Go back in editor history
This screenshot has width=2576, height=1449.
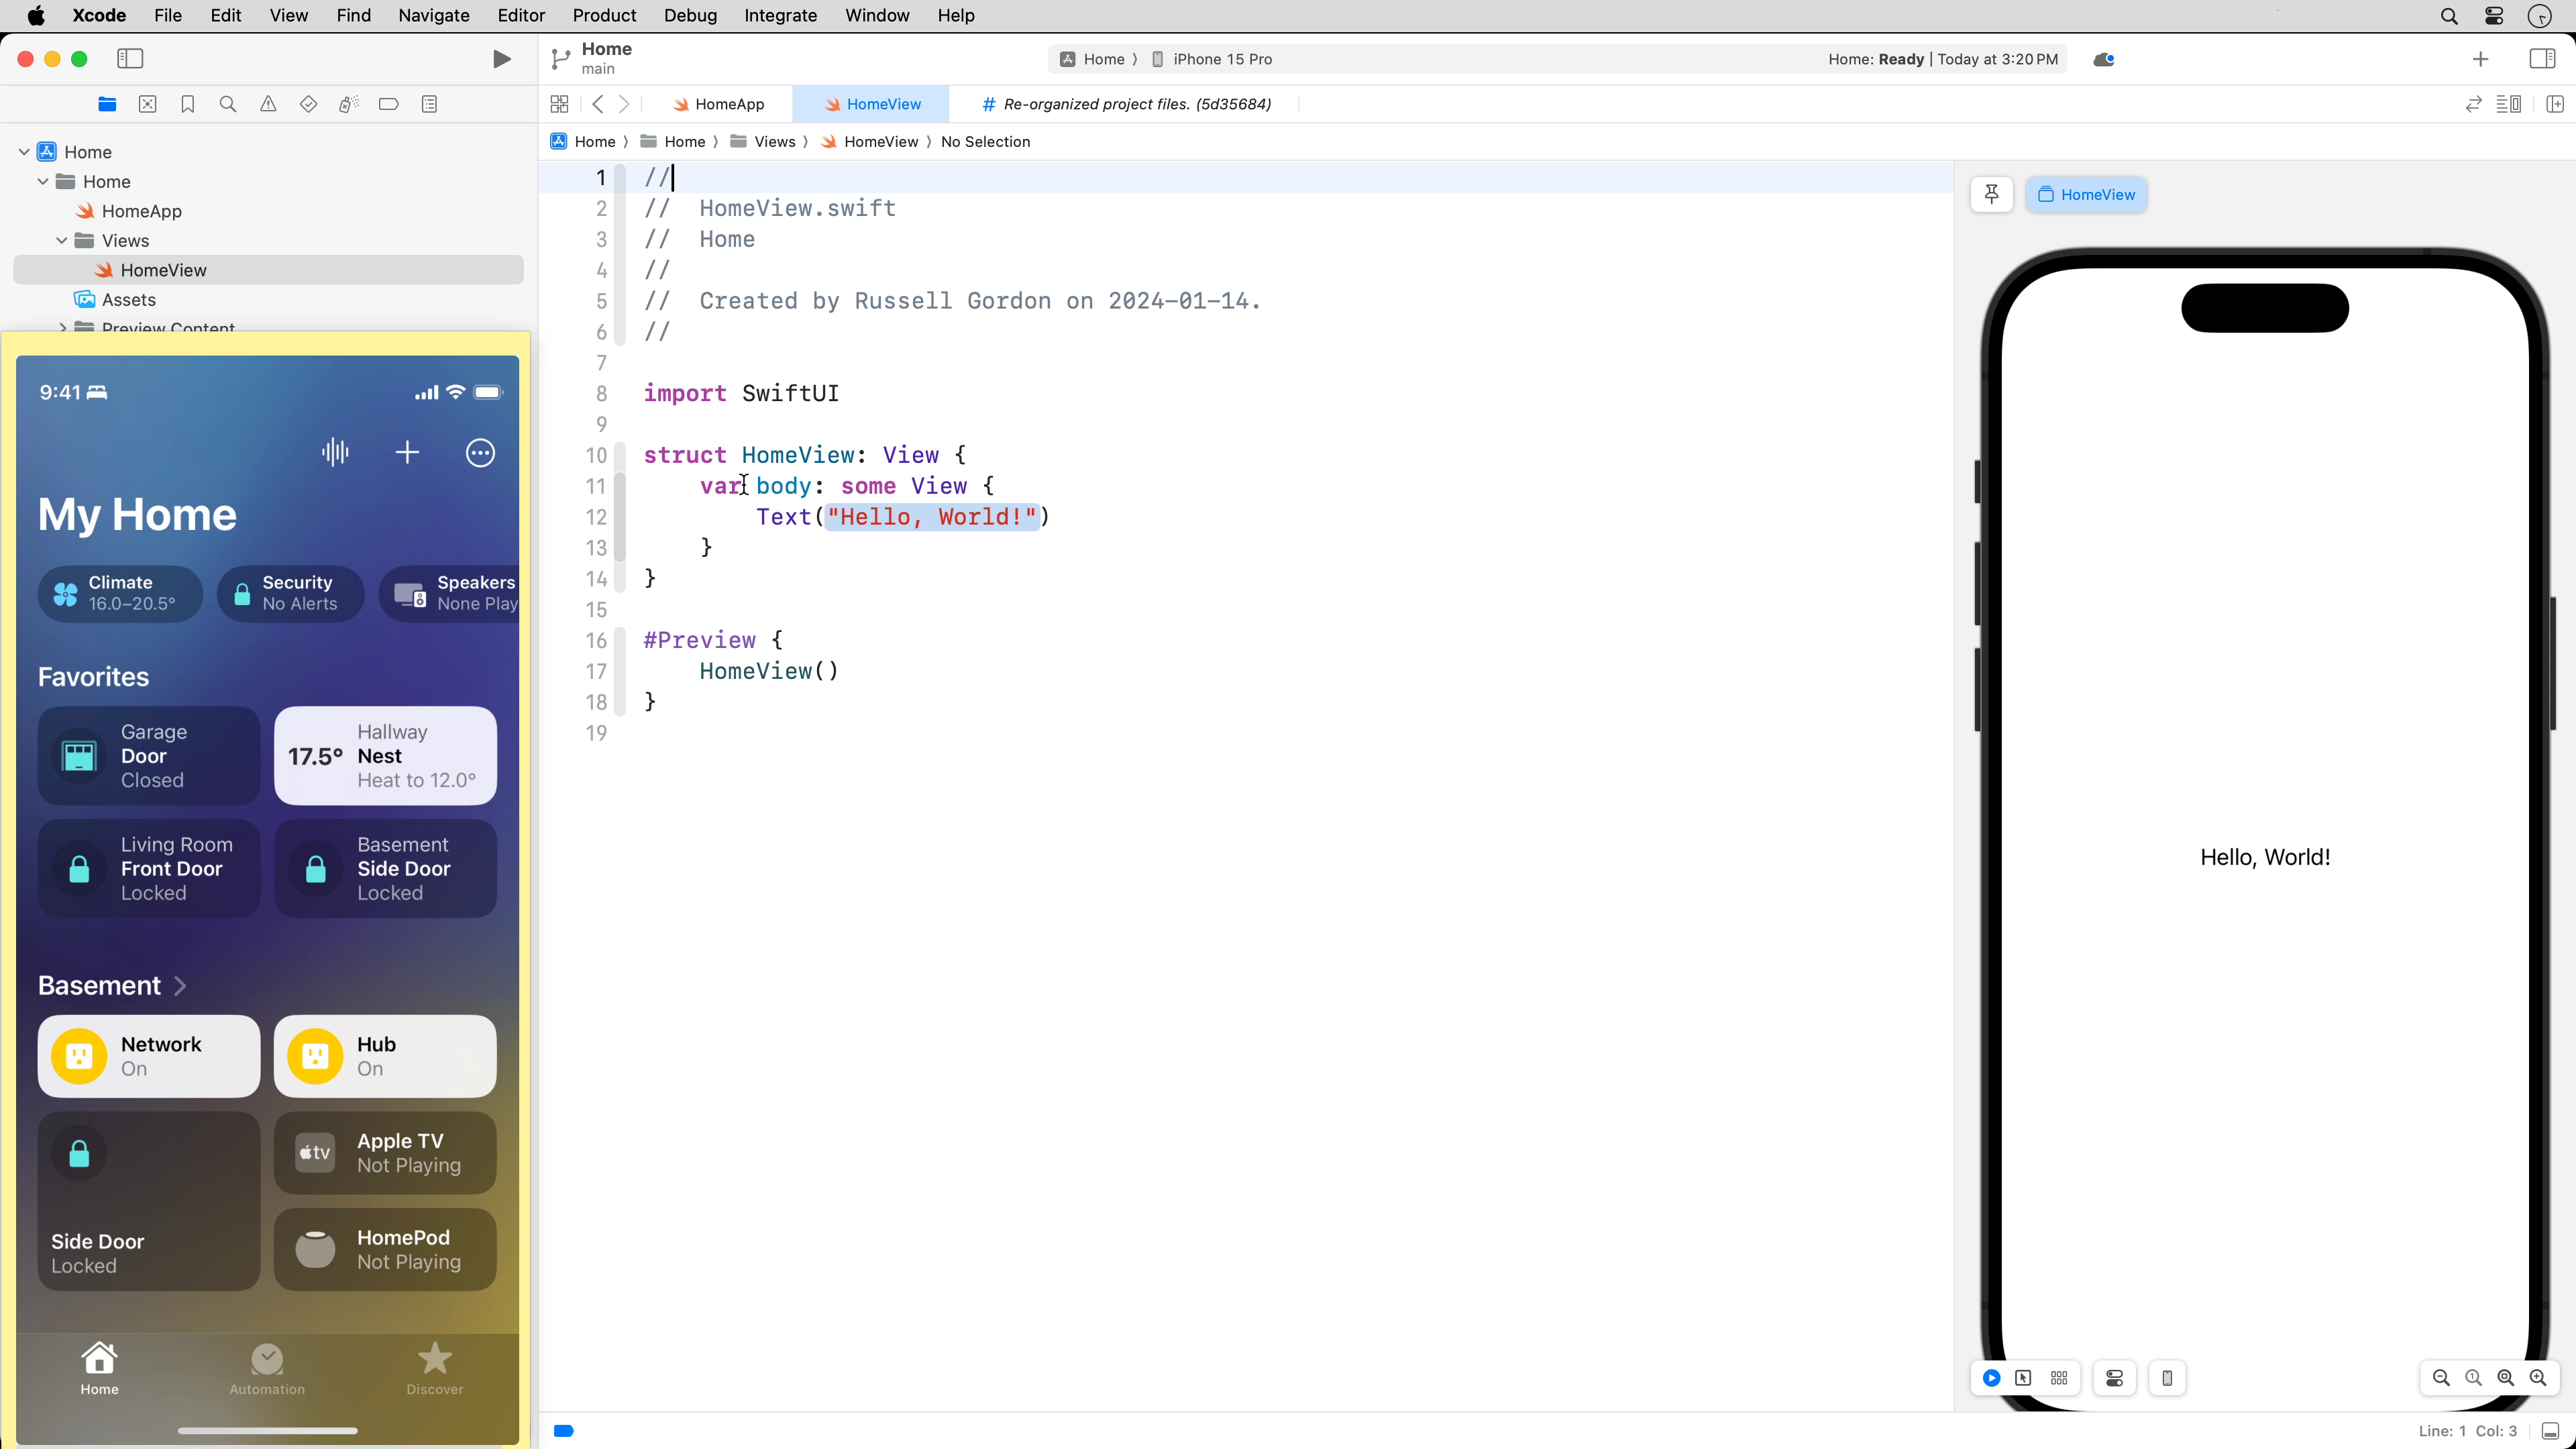tap(598, 104)
